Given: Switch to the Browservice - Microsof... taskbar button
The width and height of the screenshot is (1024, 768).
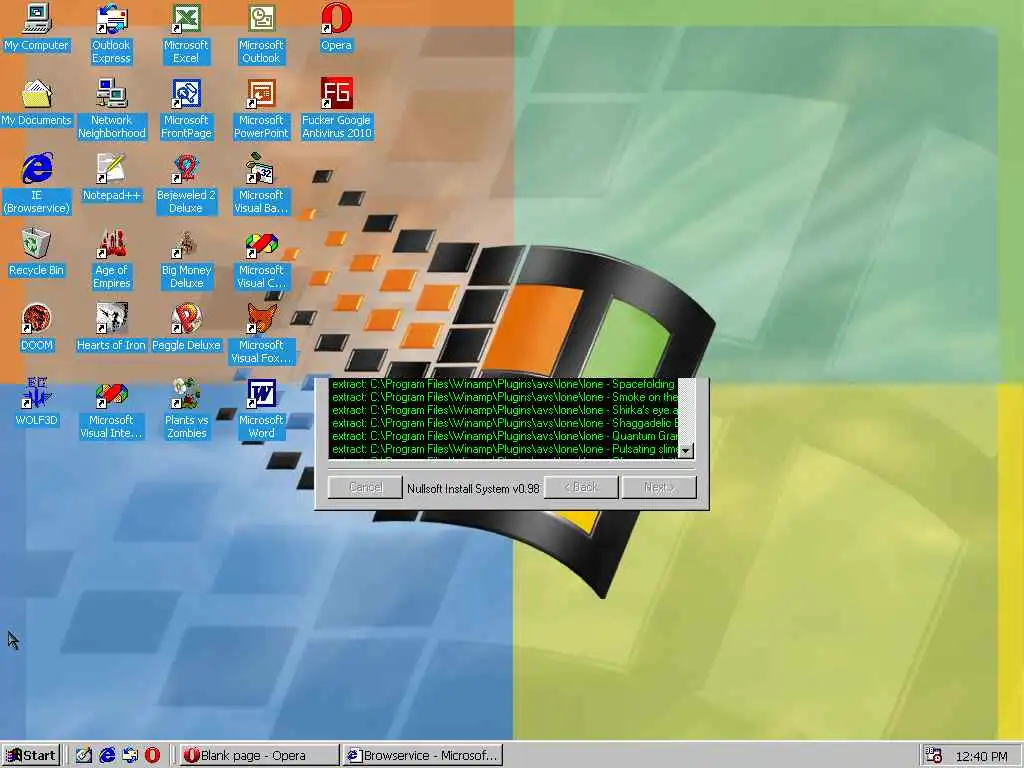Looking at the screenshot, I should (x=423, y=755).
